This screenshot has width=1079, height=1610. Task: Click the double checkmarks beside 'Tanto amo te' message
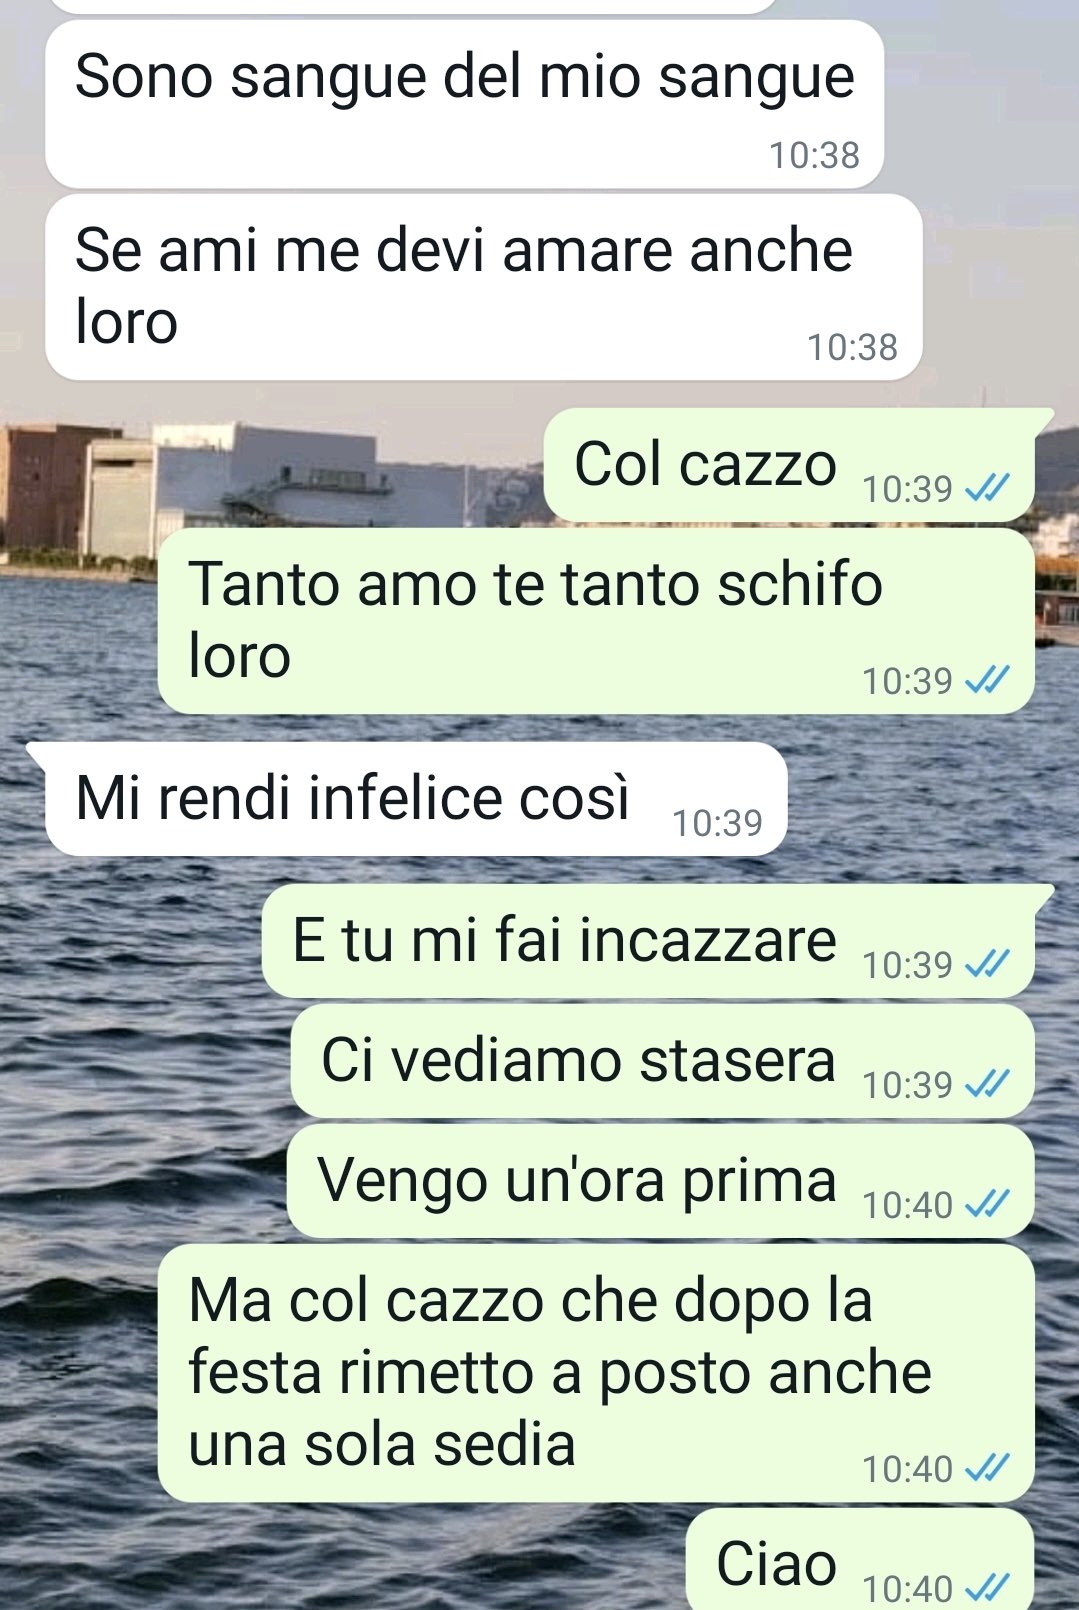coord(987,681)
